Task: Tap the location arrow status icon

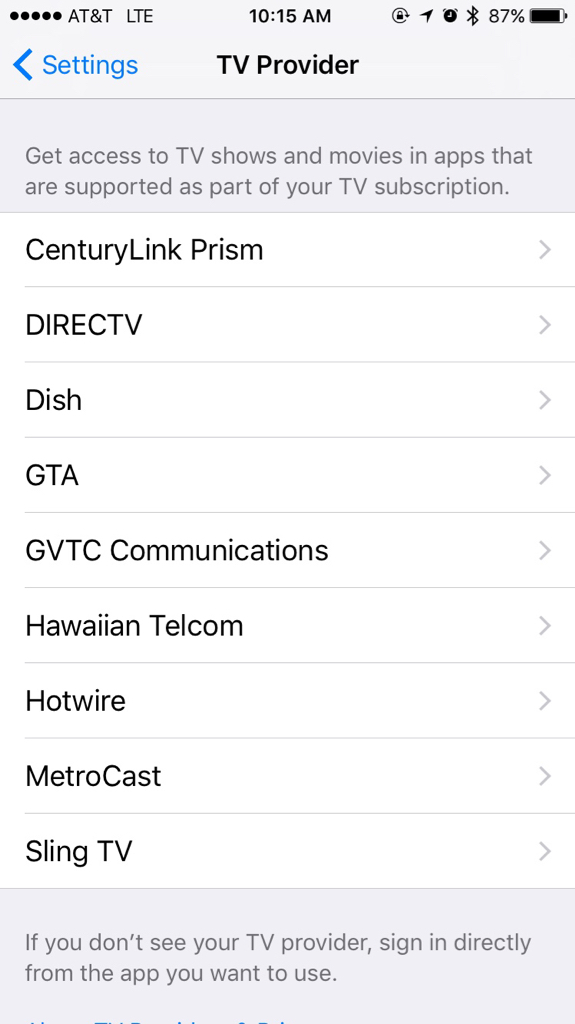Action: (427, 16)
